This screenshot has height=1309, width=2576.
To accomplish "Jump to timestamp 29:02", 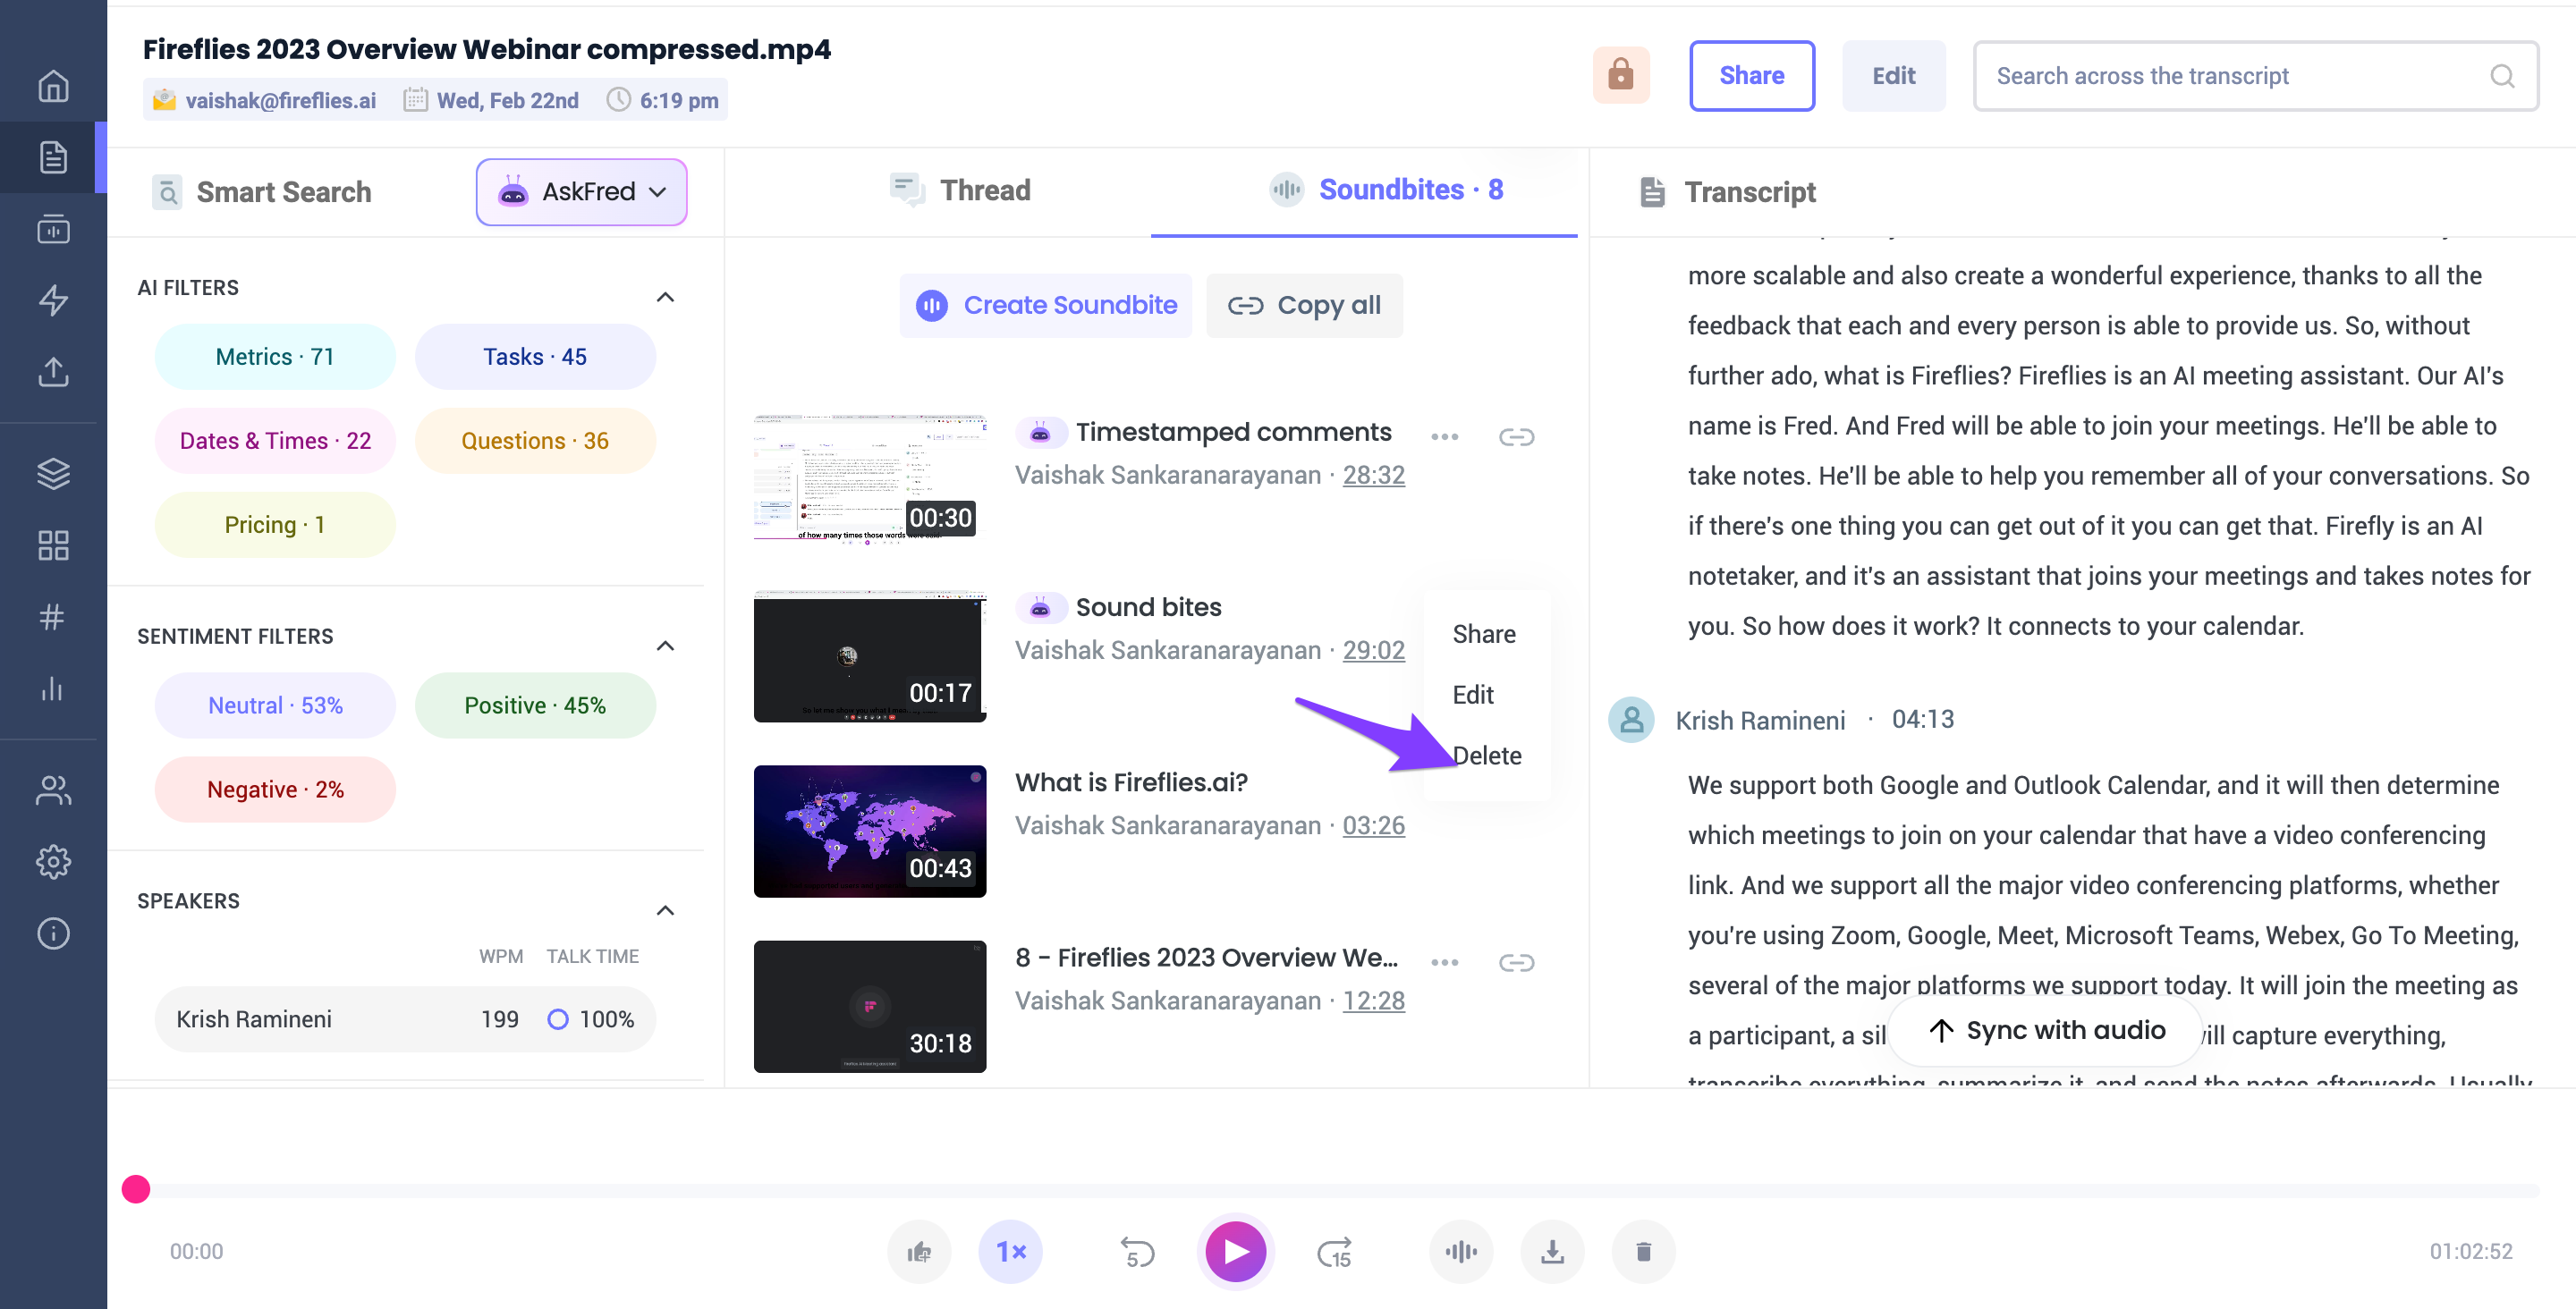I will tap(1373, 650).
